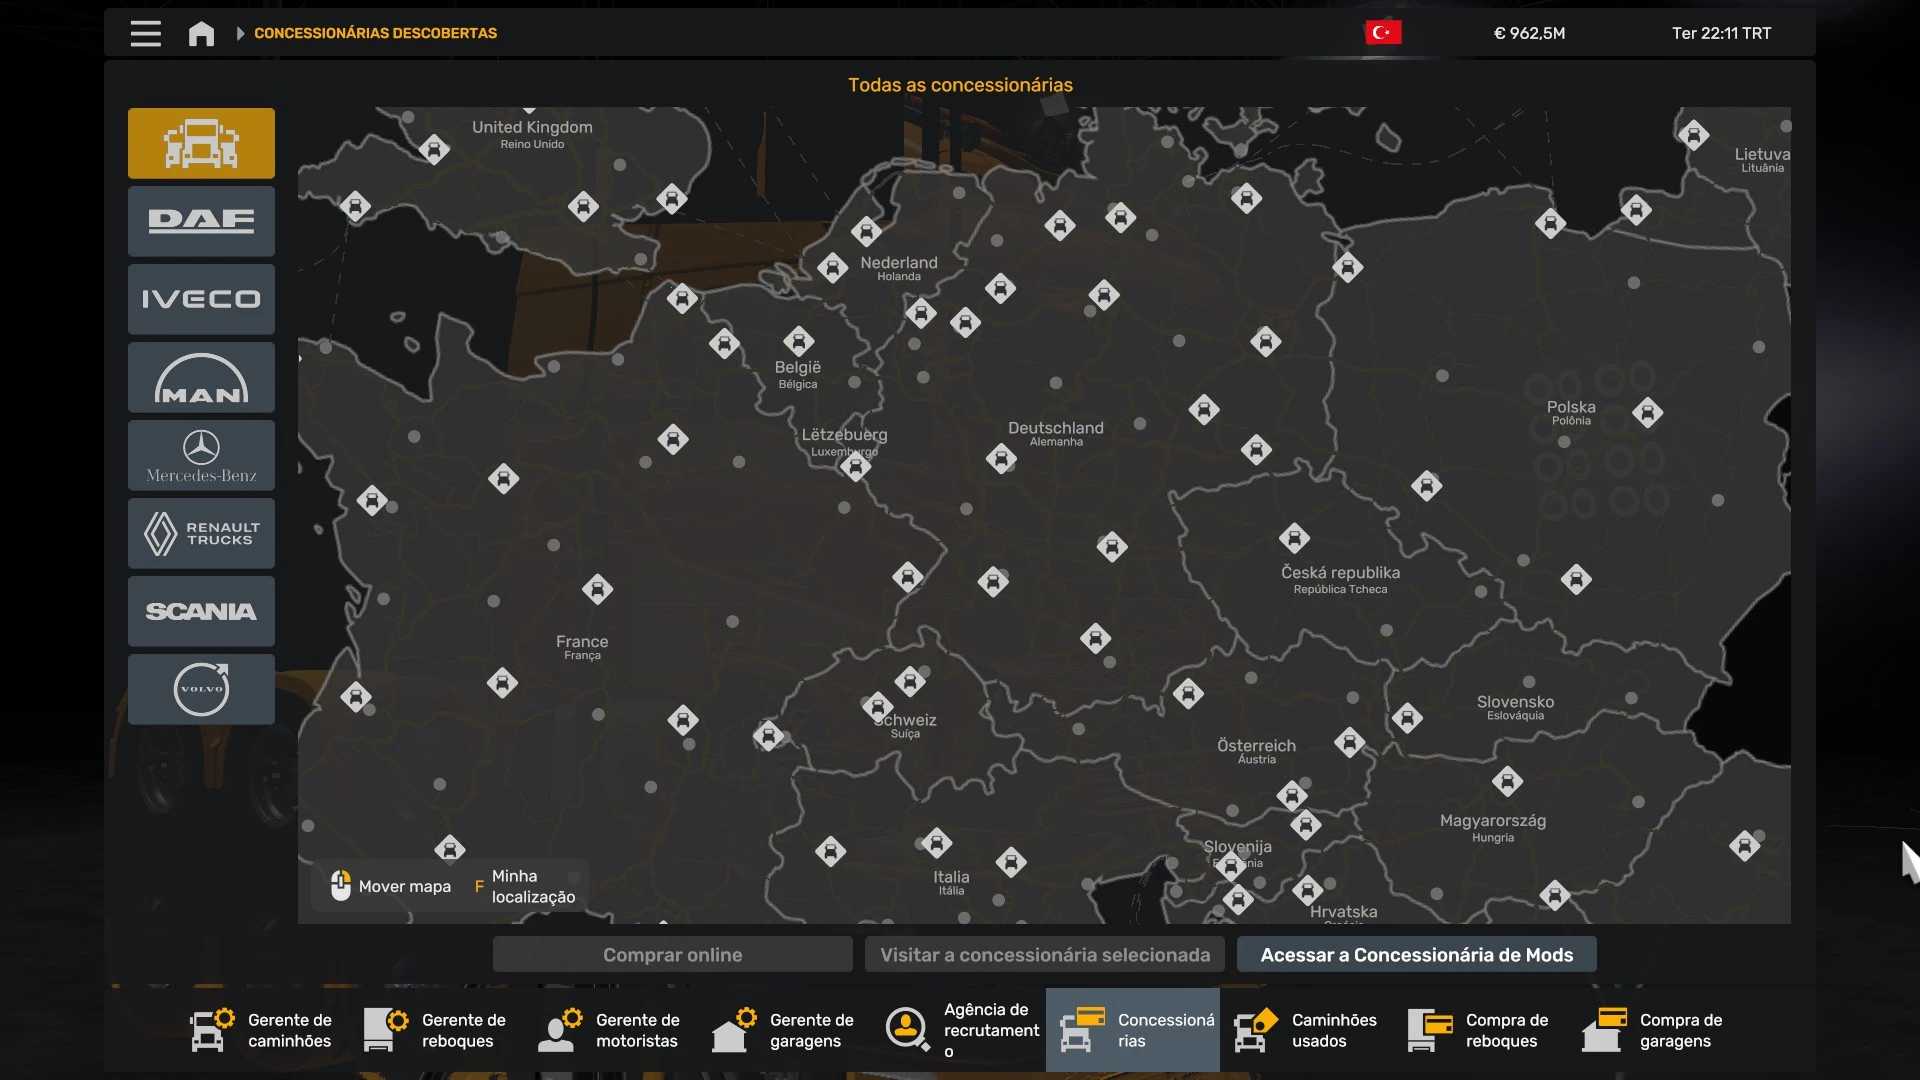Expand breadcrumb arrow next to home
Viewport: 1920px width, 1080px height.
pos(240,33)
